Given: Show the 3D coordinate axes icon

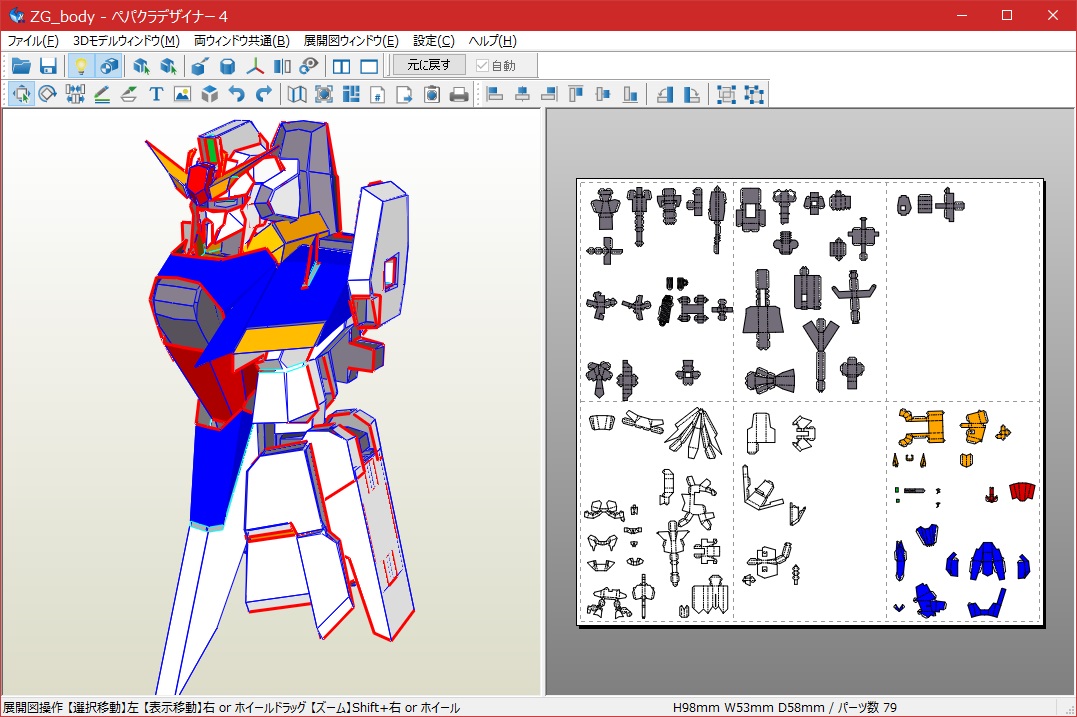Looking at the screenshot, I should (255, 66).
